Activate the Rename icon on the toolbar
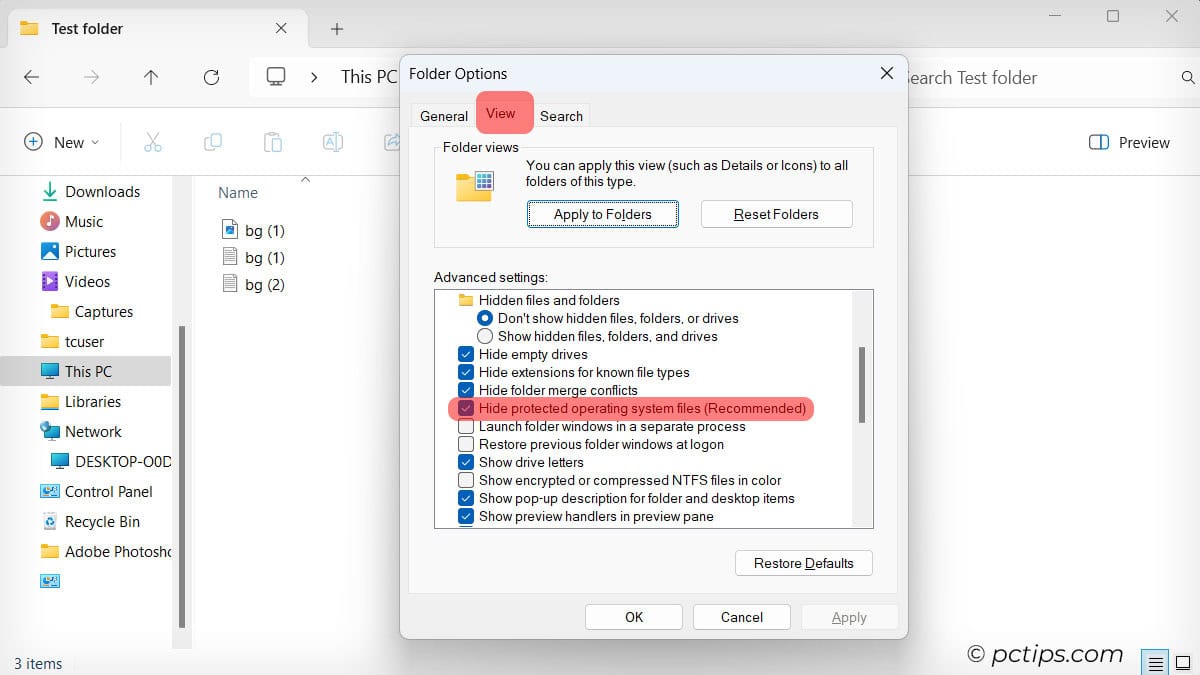This screenshot has width=1200, height=675. (332, 142)
